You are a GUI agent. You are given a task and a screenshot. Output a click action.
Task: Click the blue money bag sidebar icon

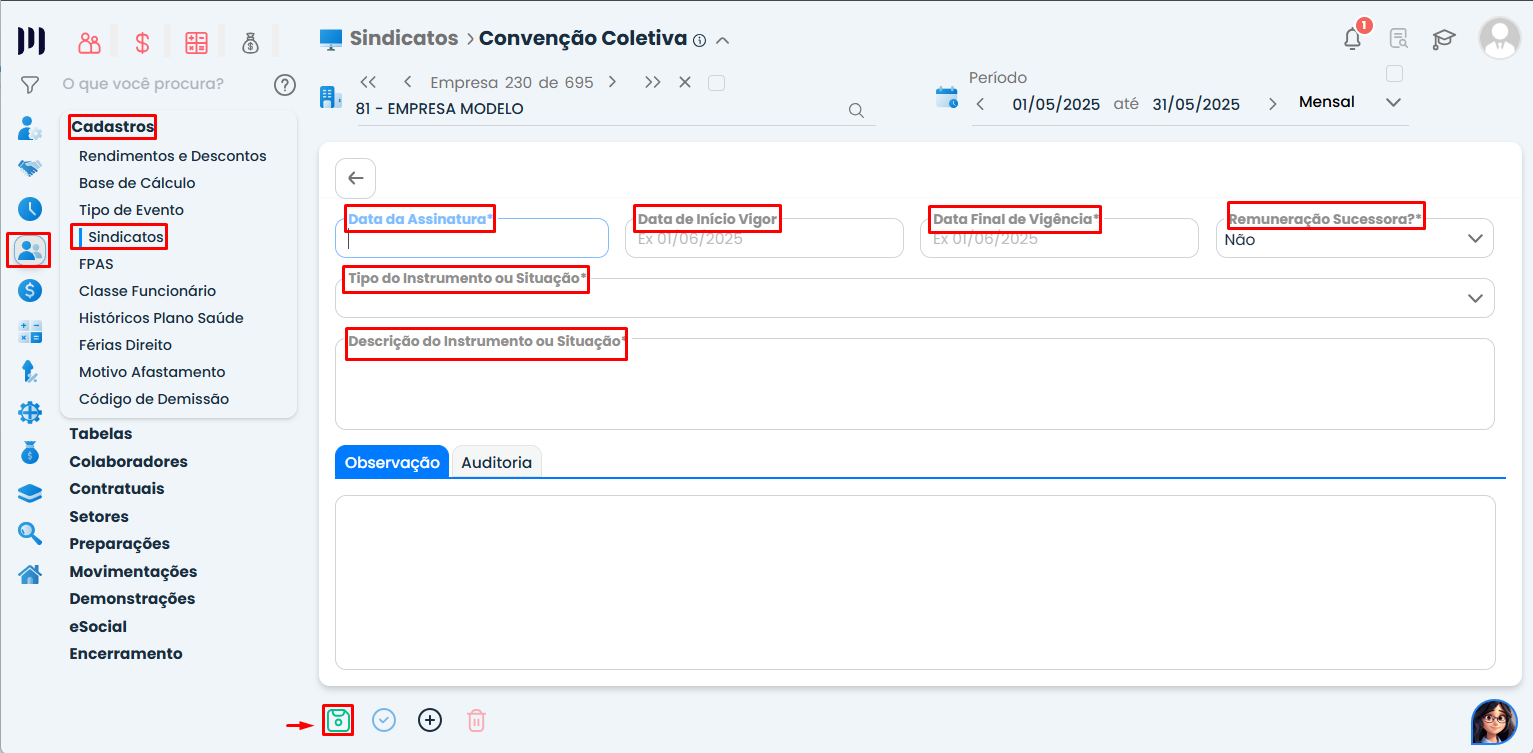(x=30, y=452)
